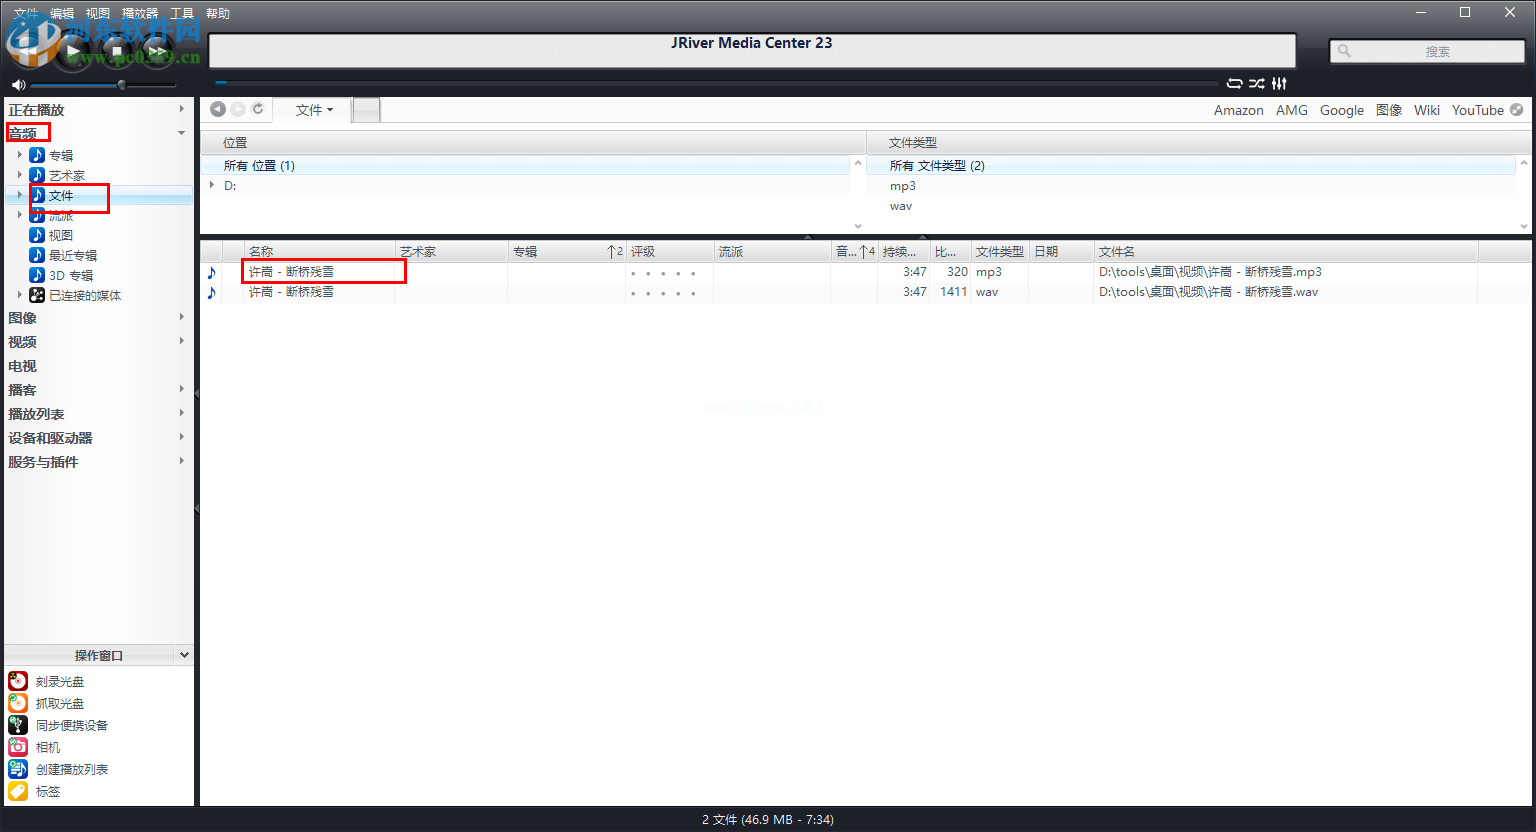Toggle repeat mode icon
Image resolution: width=1536 pixels, height=832 pixels.
tap(1235, 84)
